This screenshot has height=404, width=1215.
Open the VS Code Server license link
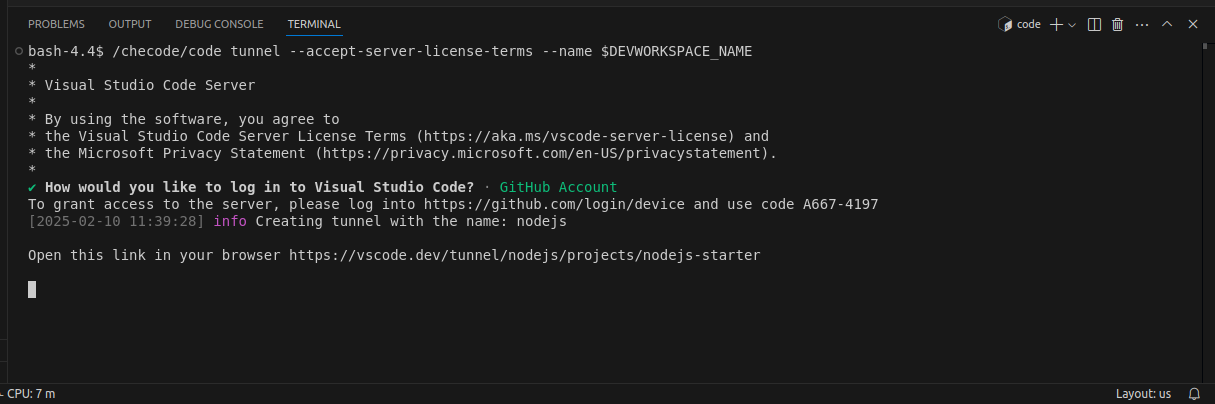(x=575, y=136)
